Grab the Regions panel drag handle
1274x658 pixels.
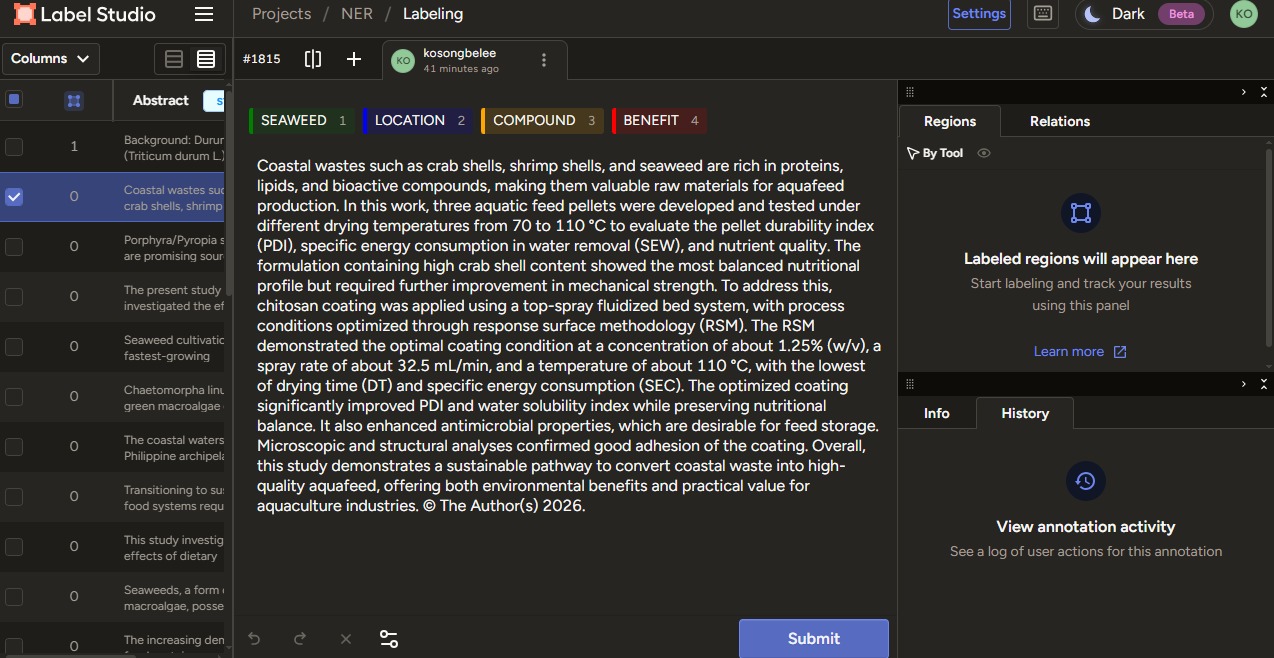point(910,91)
